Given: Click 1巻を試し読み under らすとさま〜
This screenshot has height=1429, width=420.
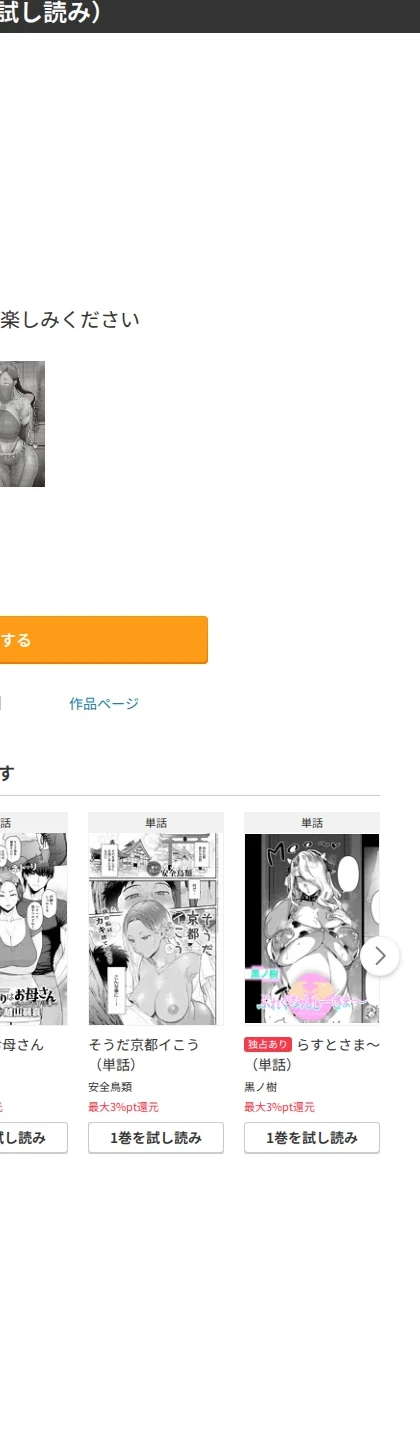Looking at the screenshot, I should tap(312, 1138).
